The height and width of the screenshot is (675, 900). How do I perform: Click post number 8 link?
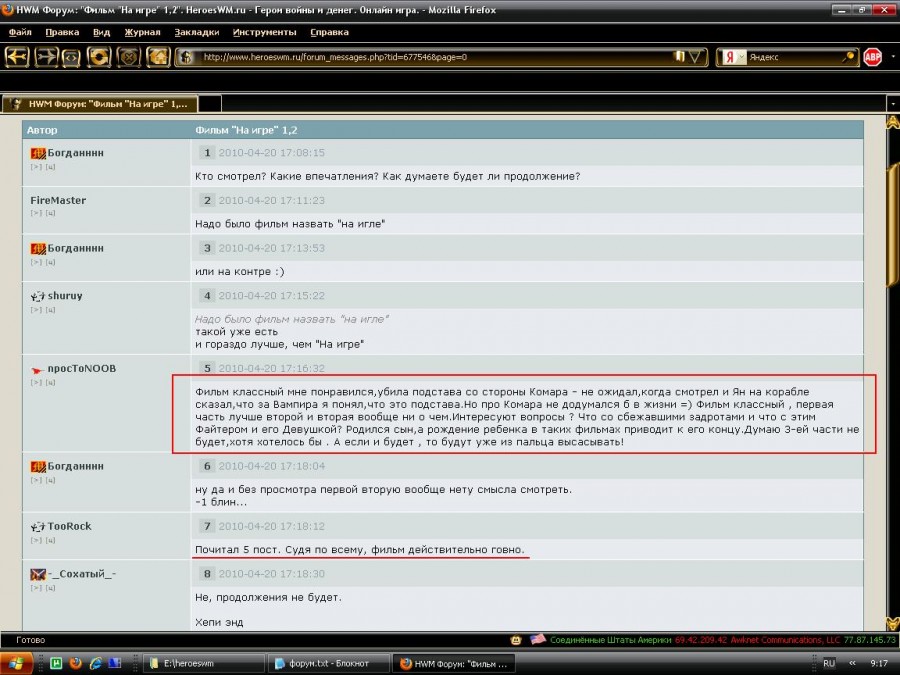pyautogui.click(x=207, y=573)
